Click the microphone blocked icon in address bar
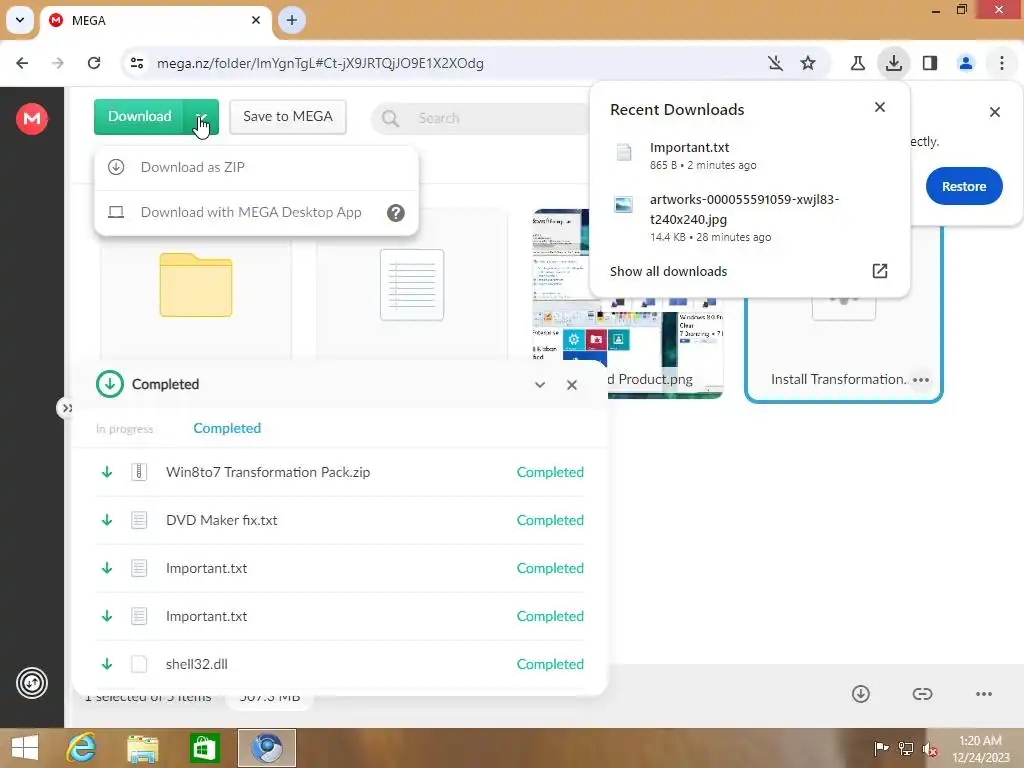The height and width of the screenshot is (768, 1024). pos(775,63)
